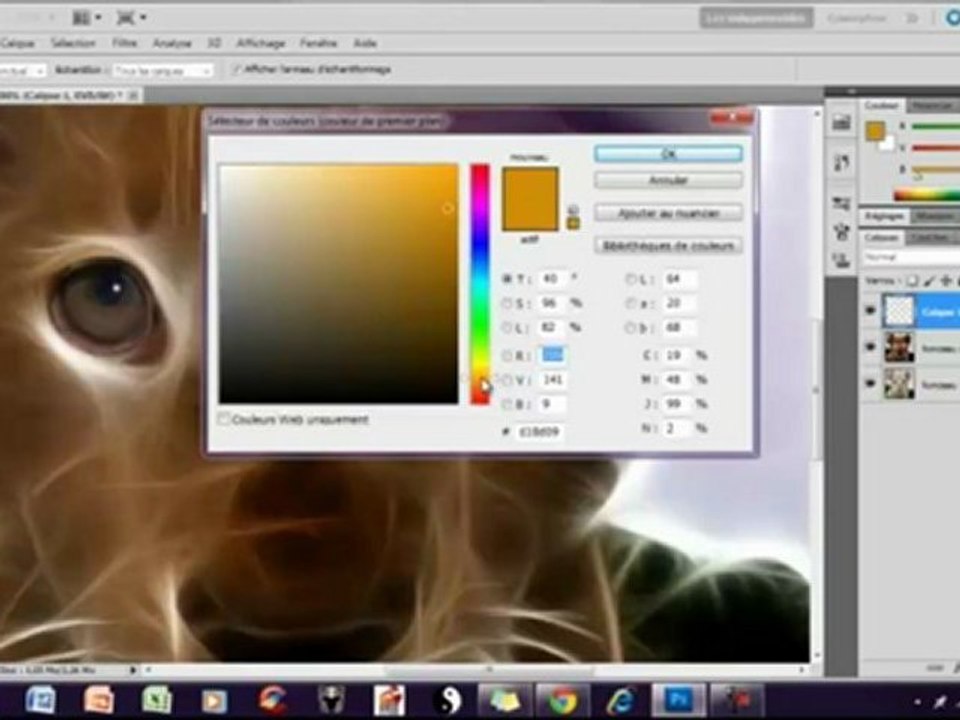Open 'Bibliothèques de couleurs' button
The height and width of the screenshot is (720, 960).
669,246
